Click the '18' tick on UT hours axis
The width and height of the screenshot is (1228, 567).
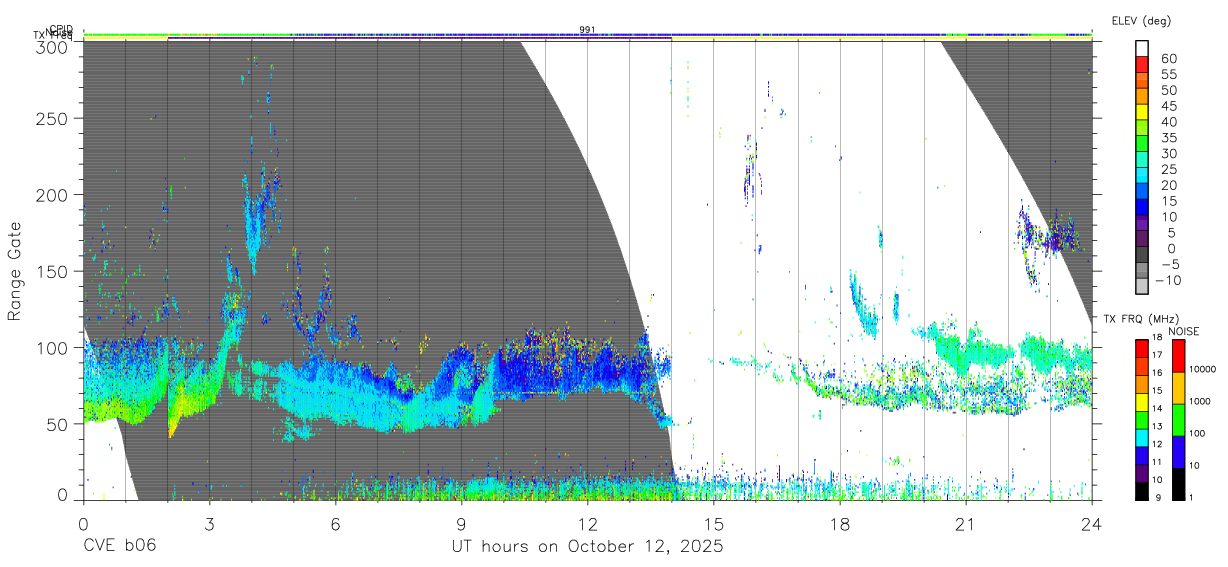tap(840, 524)
